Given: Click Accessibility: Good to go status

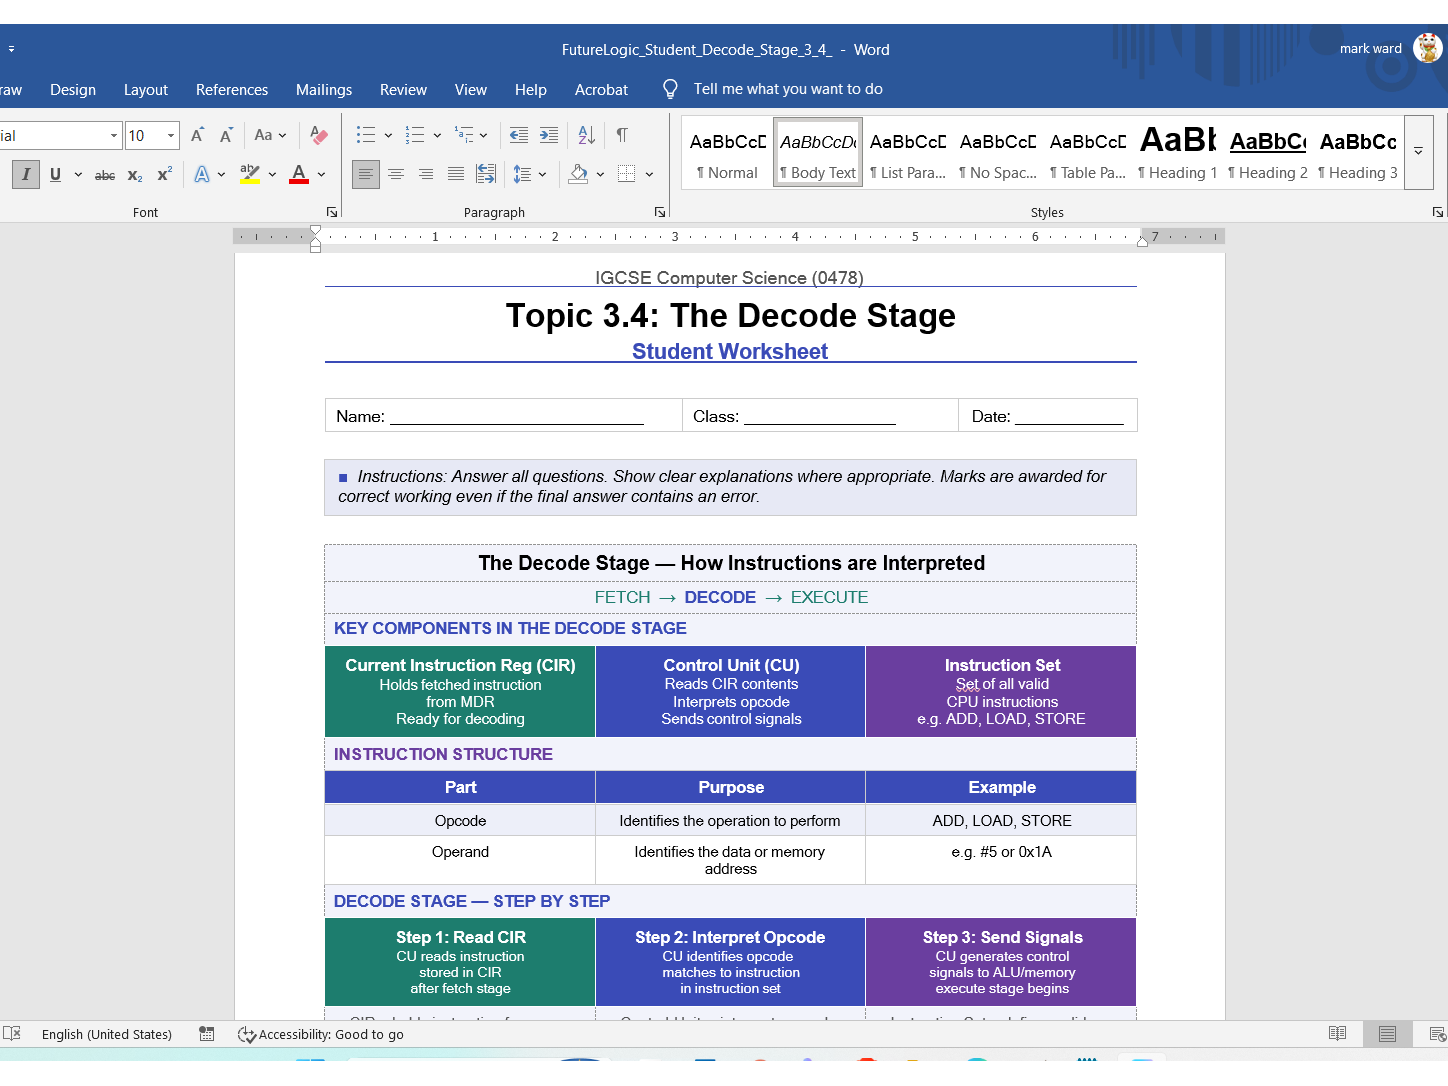Looking at the screenshot, I should click(321, 1034).
